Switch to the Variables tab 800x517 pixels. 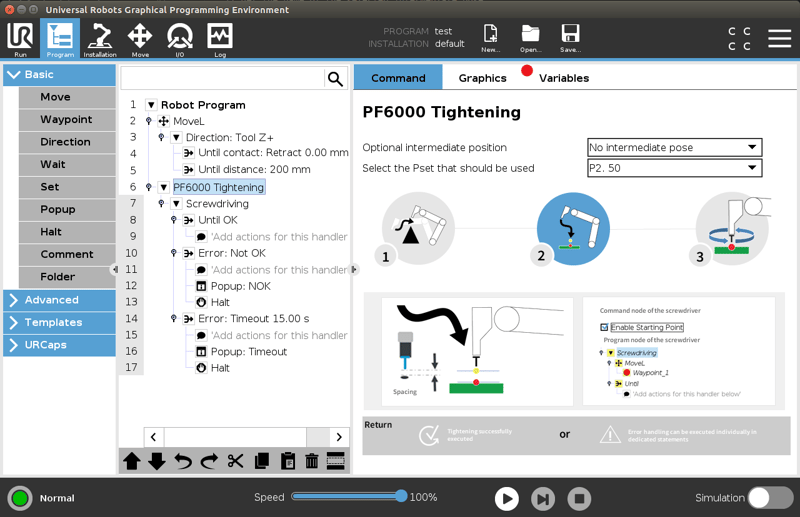[564, 78]
